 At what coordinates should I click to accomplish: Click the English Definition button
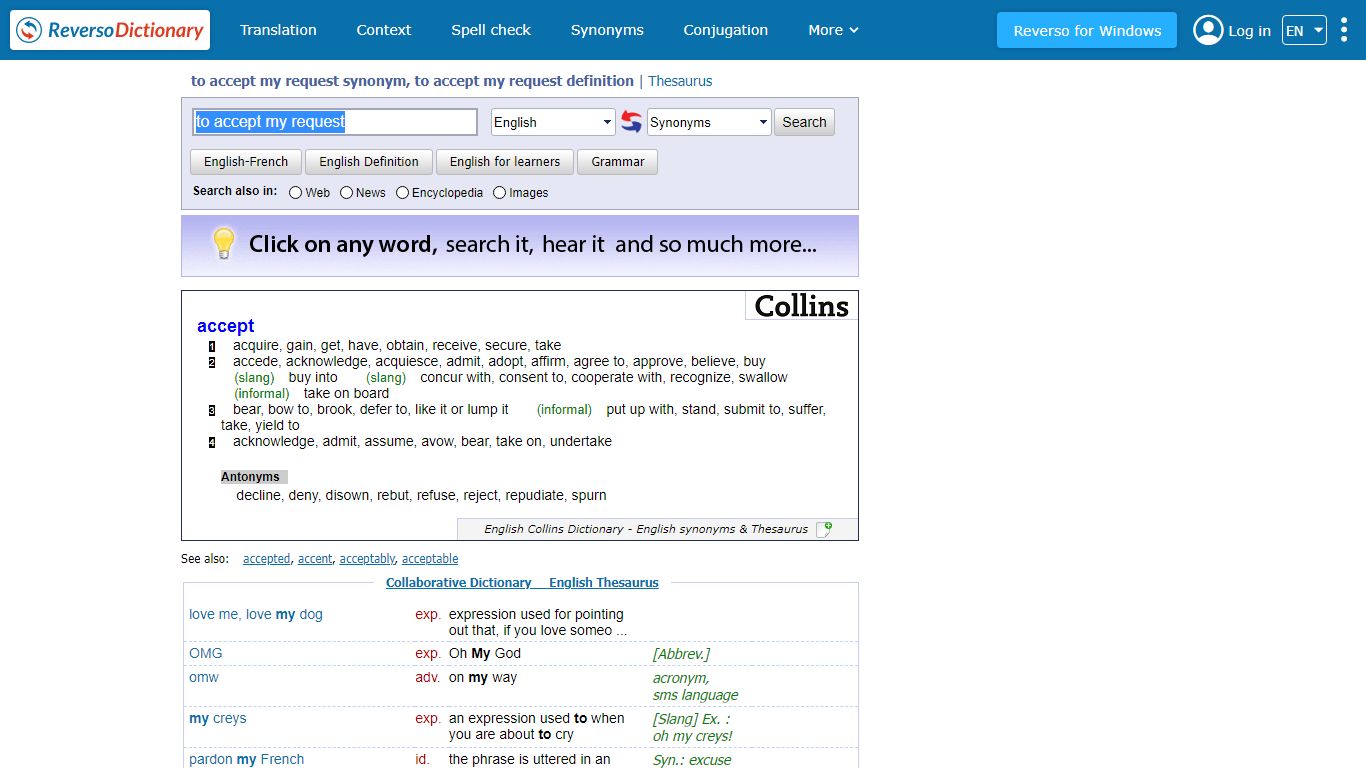click(x=369, y=162)
